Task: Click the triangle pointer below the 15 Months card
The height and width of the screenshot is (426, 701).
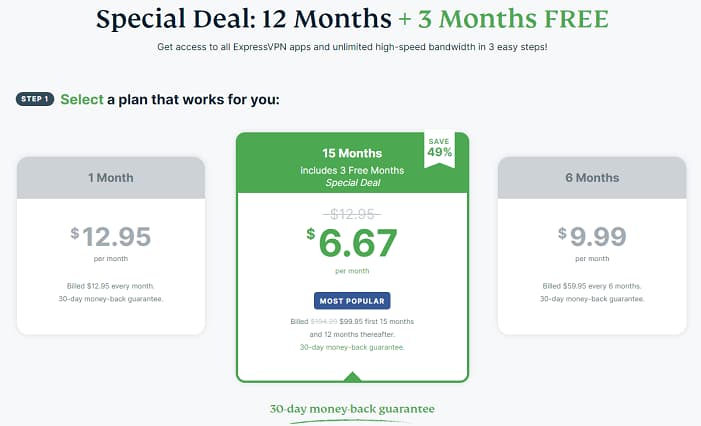Action: click(x=352, y=376)
